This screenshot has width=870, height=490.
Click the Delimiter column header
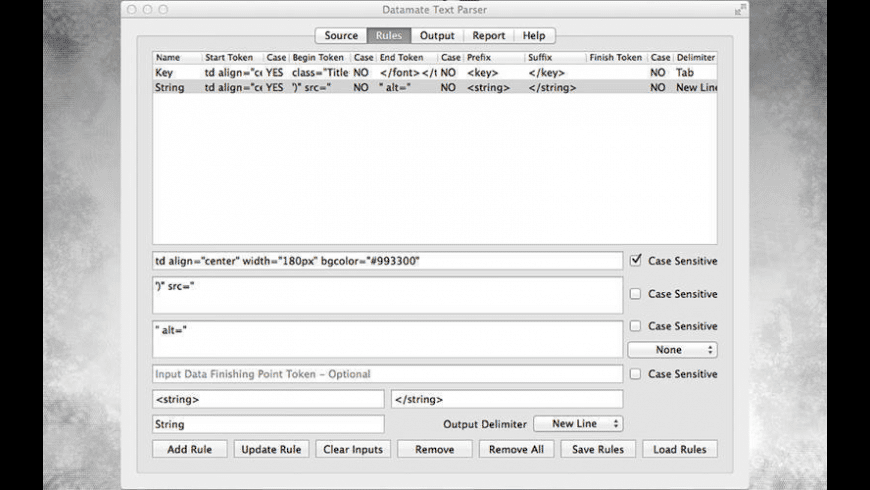click(695, 57)
